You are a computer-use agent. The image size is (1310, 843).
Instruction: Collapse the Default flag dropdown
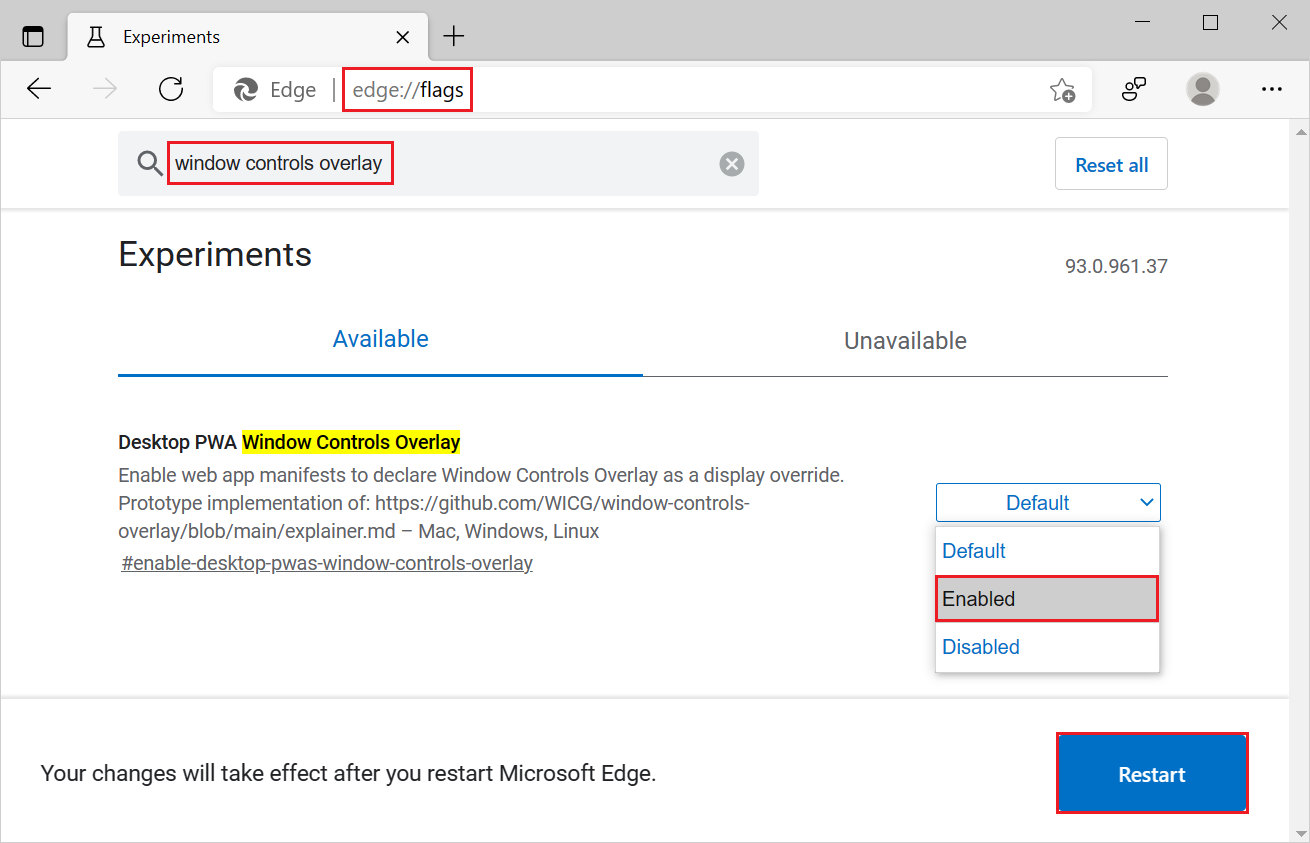tap(1048, 502)
